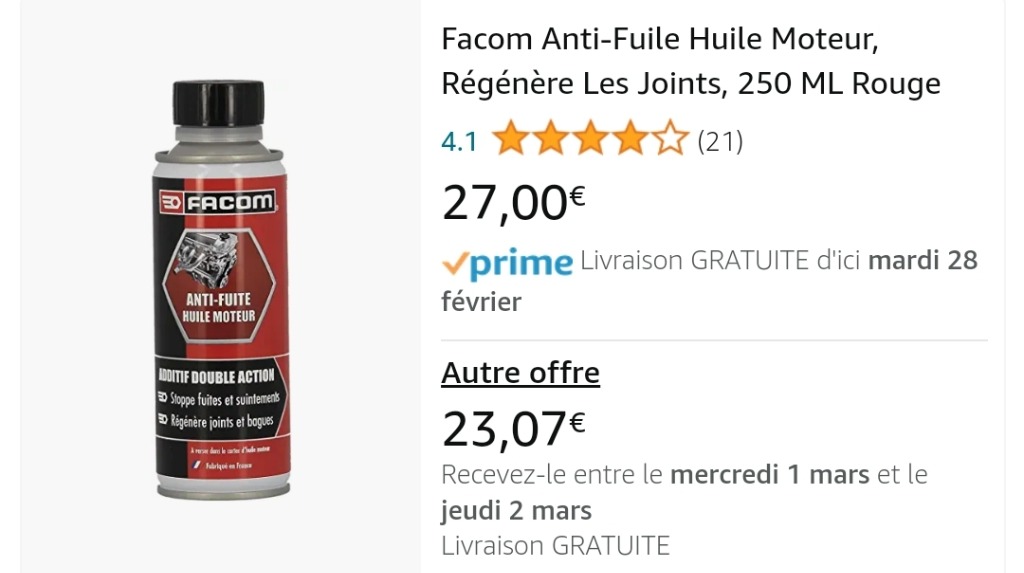Image resolution: width=1024 pixels, height=573 pixels.
Task: Select the empty fifth rating star
Action: pyautogui.click(x=670, y=138)
